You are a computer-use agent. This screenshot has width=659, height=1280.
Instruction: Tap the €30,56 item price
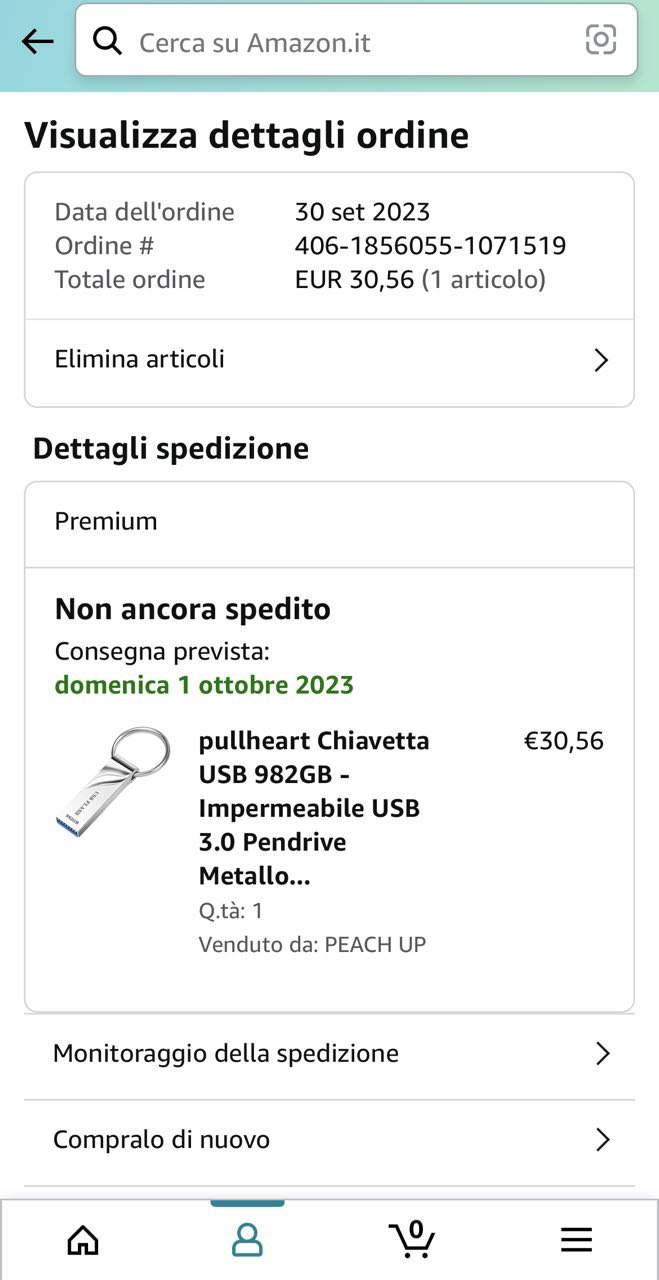pos(564,741)
